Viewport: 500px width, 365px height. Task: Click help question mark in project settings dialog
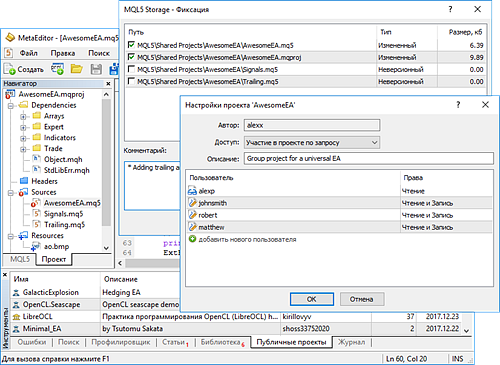click(x=458, y=105)
